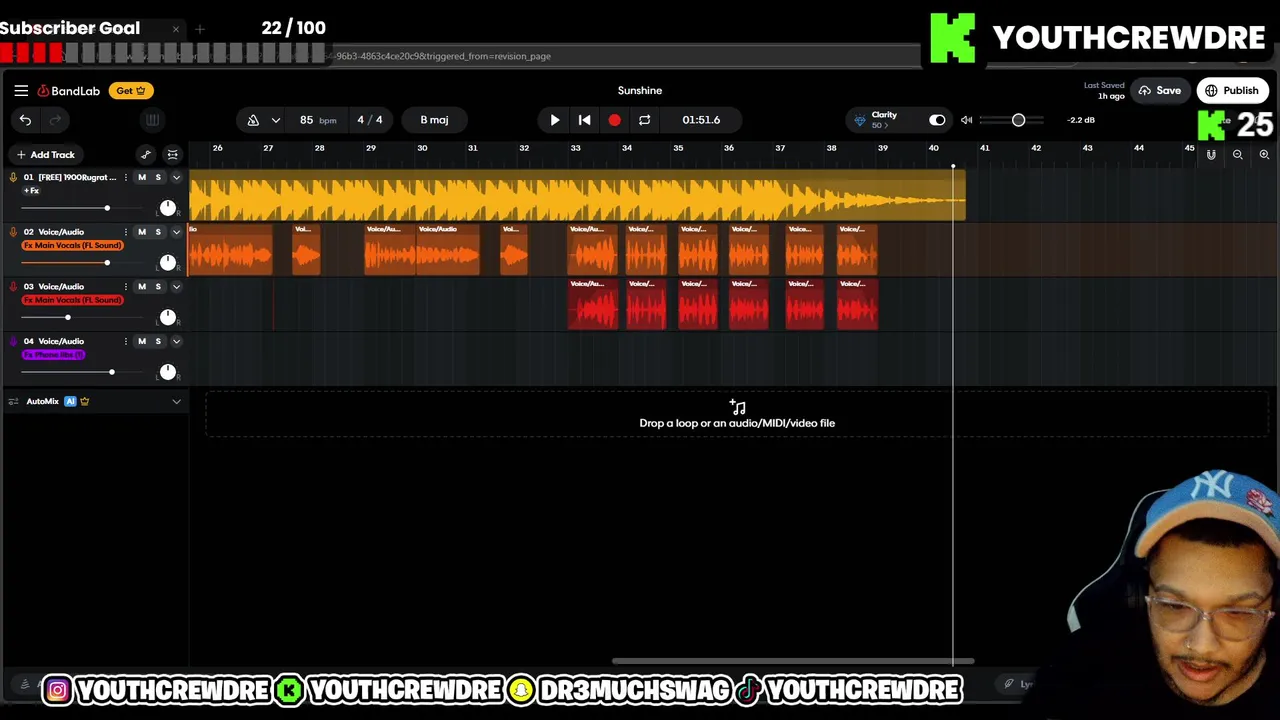Start playback with the play button
The width and height of the screenshot is (1280, 720).
click(555, 120)
